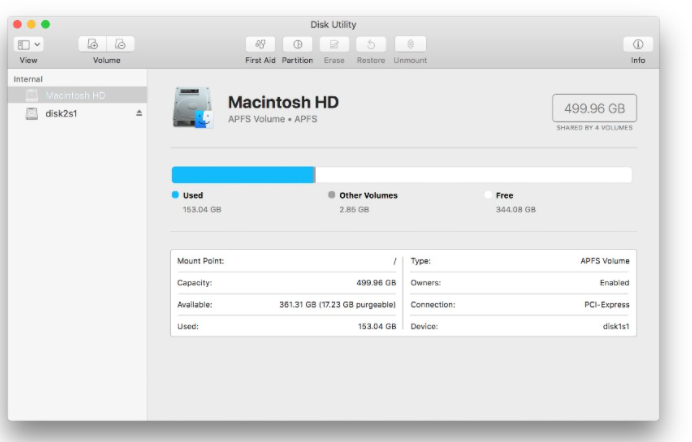The image size is (692, 442).
Task: Click the Erase toolbar icon
Action: pyautogui.click(x=334, y=44)
